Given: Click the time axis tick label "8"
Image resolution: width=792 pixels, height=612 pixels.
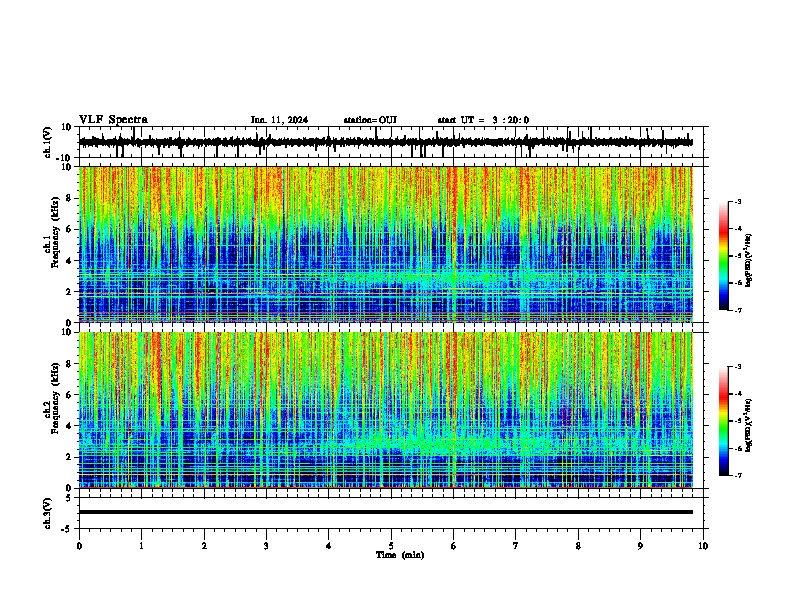Looking at the screenshot, I should 578,546.
